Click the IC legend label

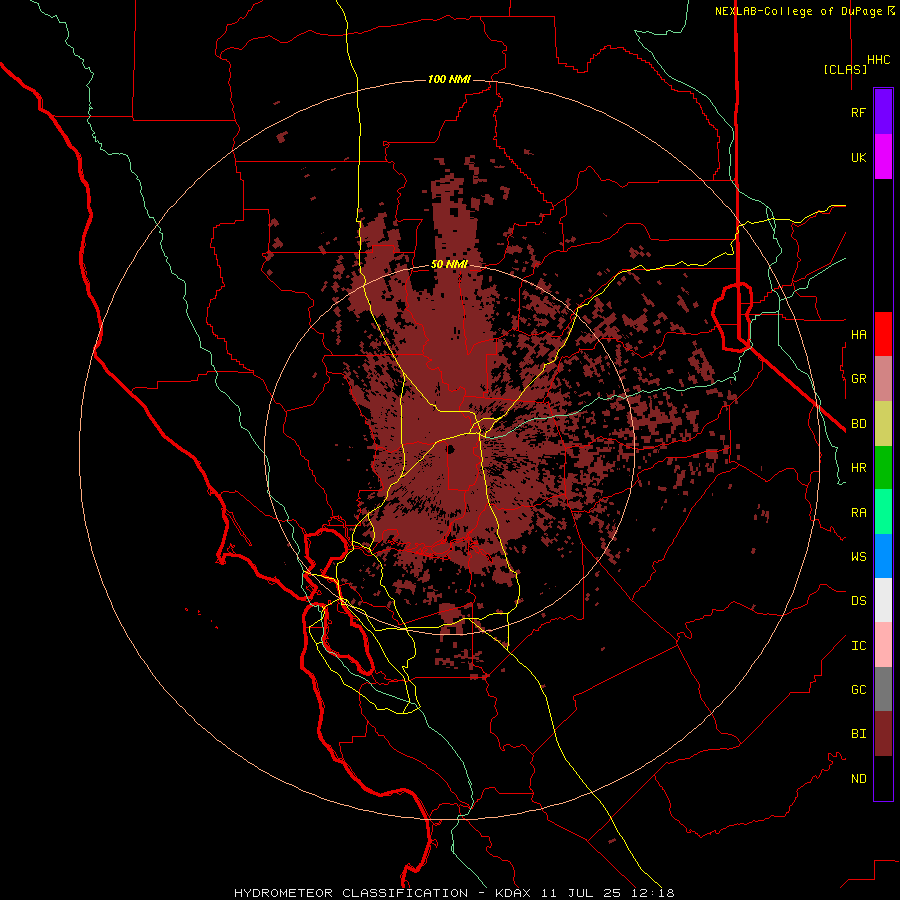pos(858,646)
